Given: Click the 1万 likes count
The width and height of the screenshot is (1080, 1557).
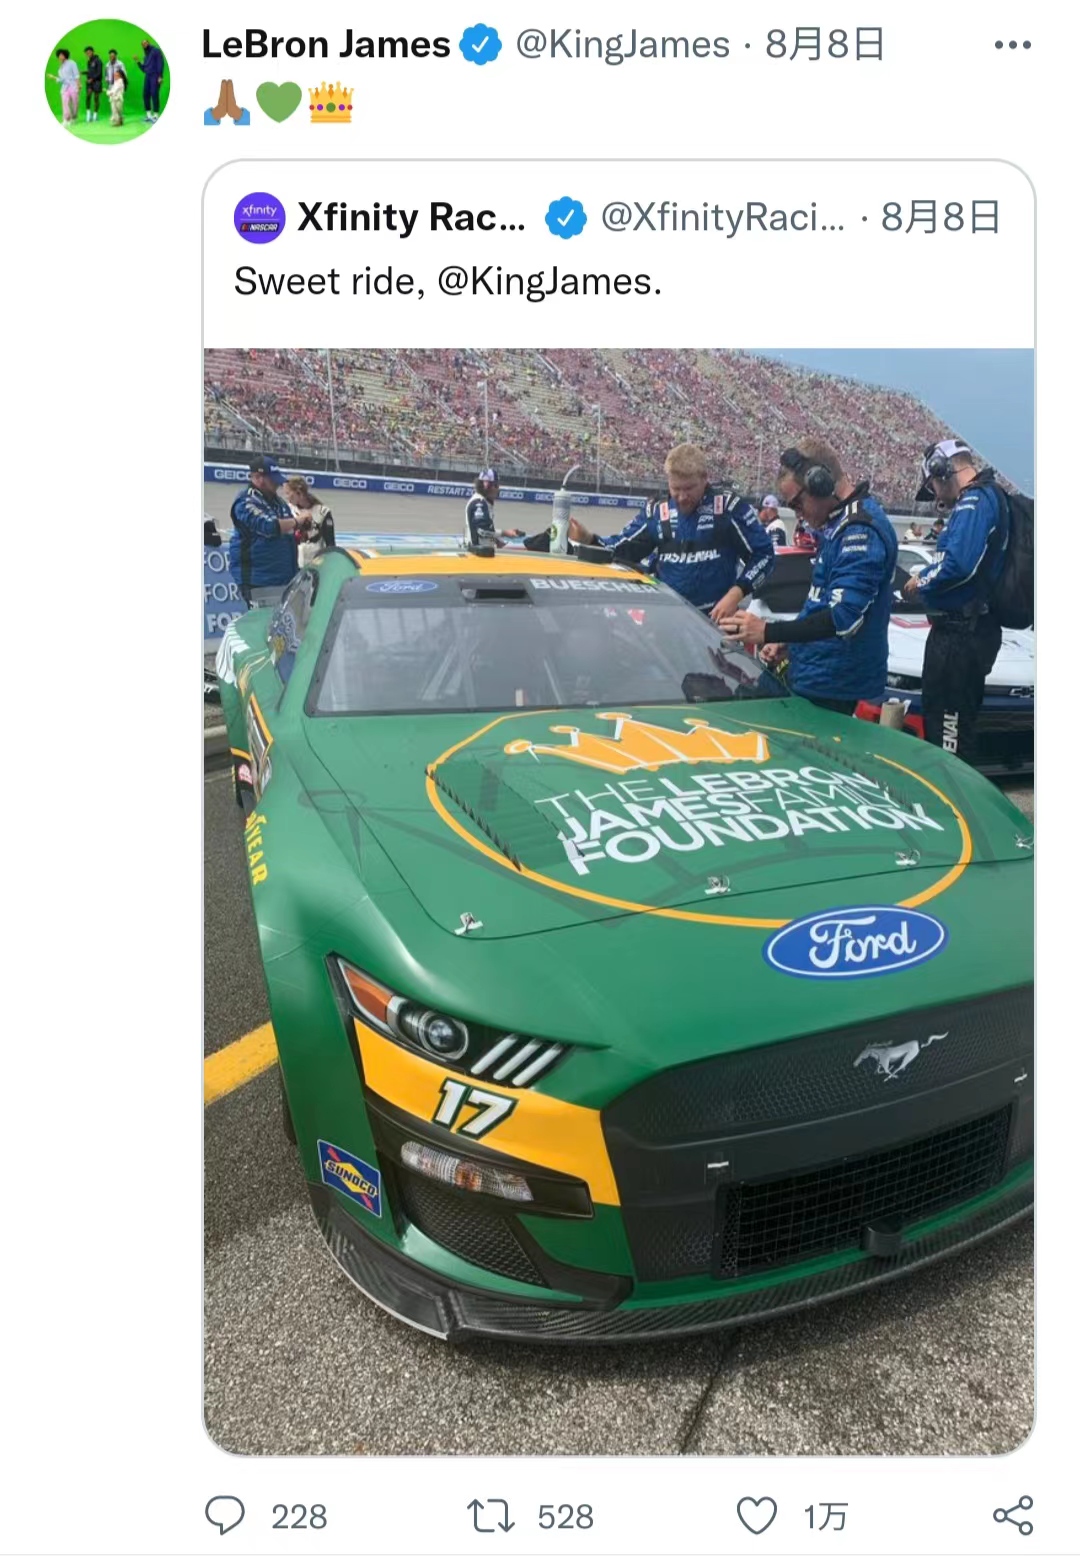Looking at the screenshot, I should 826,1517.
